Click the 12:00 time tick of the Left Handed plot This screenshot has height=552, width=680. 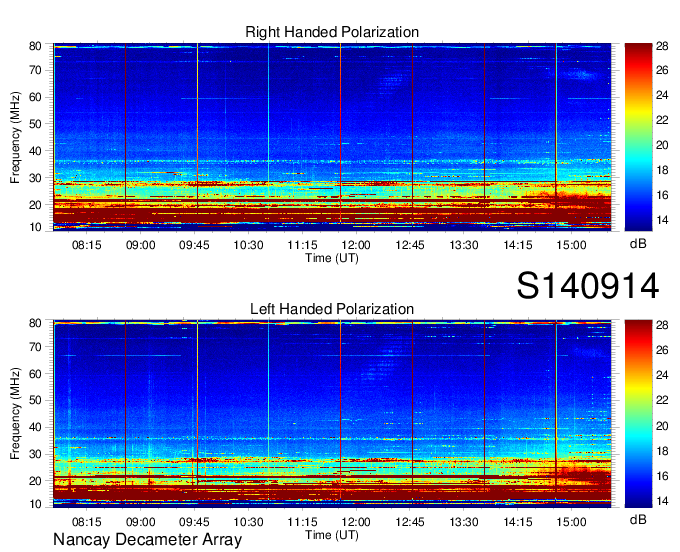tap(356, 522)
